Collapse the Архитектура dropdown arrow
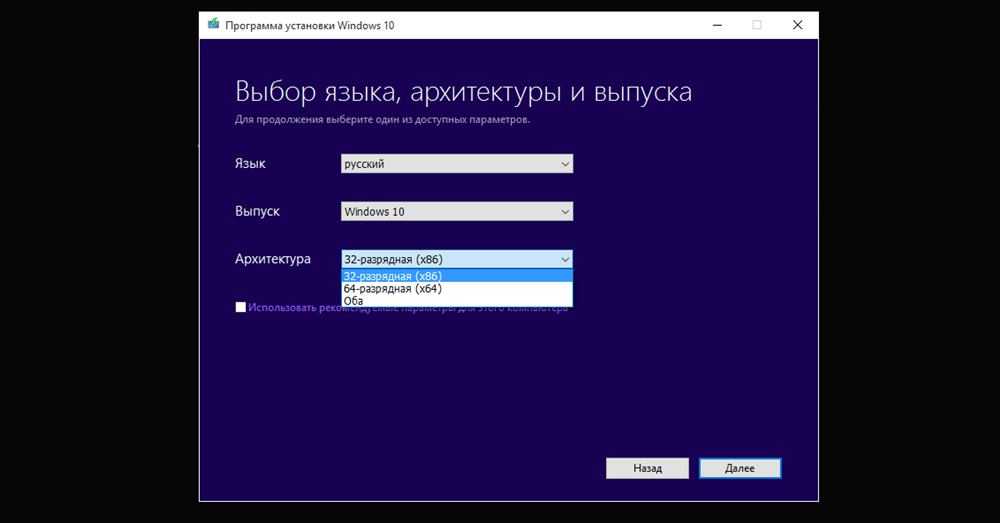This screenshot has height=523, width=1000. (564, 259)
